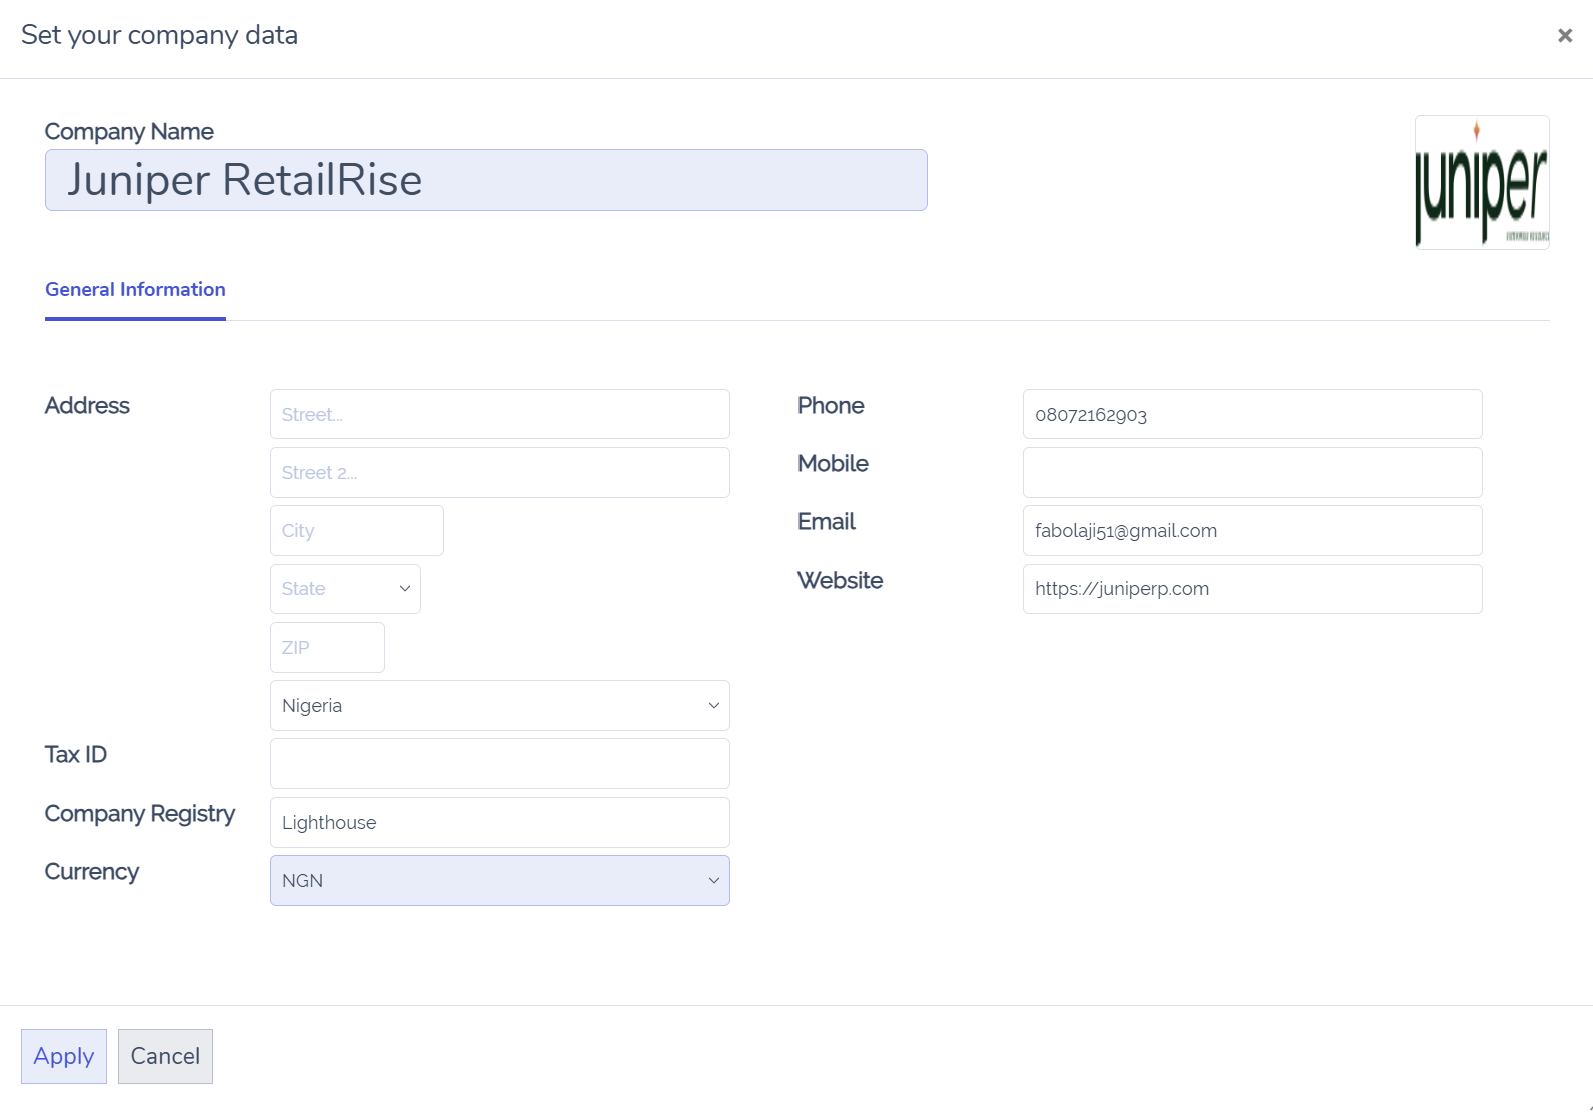Click the Mobile label
This screenshot has height=1113, width=1593.
(x=833, y=464)
